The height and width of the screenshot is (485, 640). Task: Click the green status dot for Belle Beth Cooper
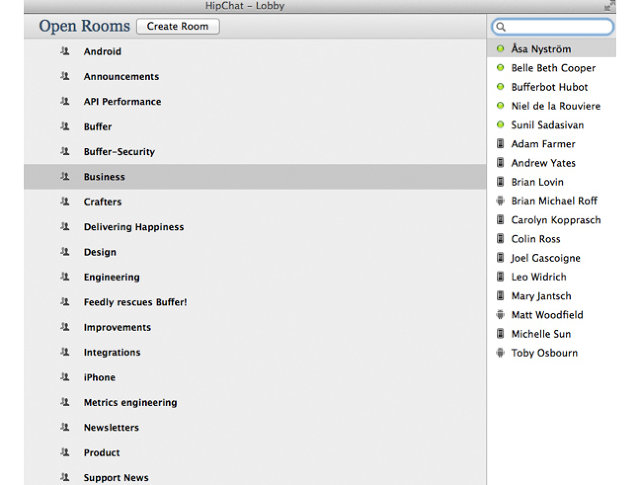click(500, 68)
